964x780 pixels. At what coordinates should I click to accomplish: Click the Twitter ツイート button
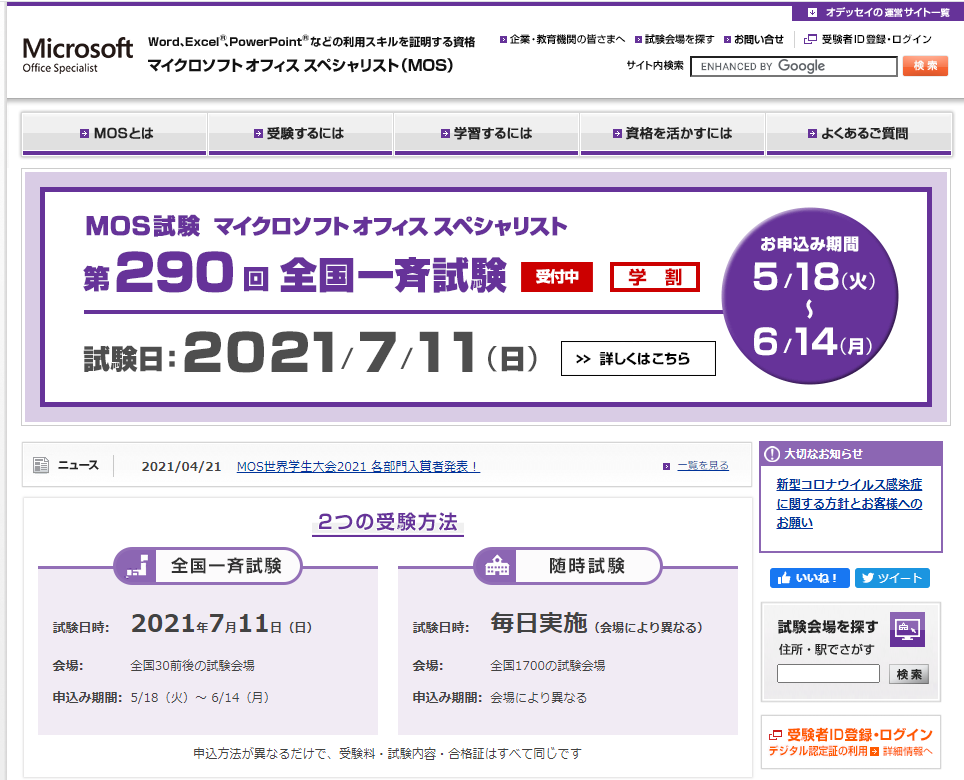(892, 578)
